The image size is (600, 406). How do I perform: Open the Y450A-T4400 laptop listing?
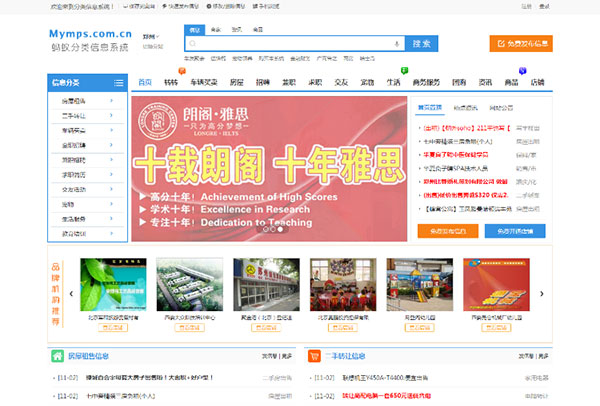385,378
